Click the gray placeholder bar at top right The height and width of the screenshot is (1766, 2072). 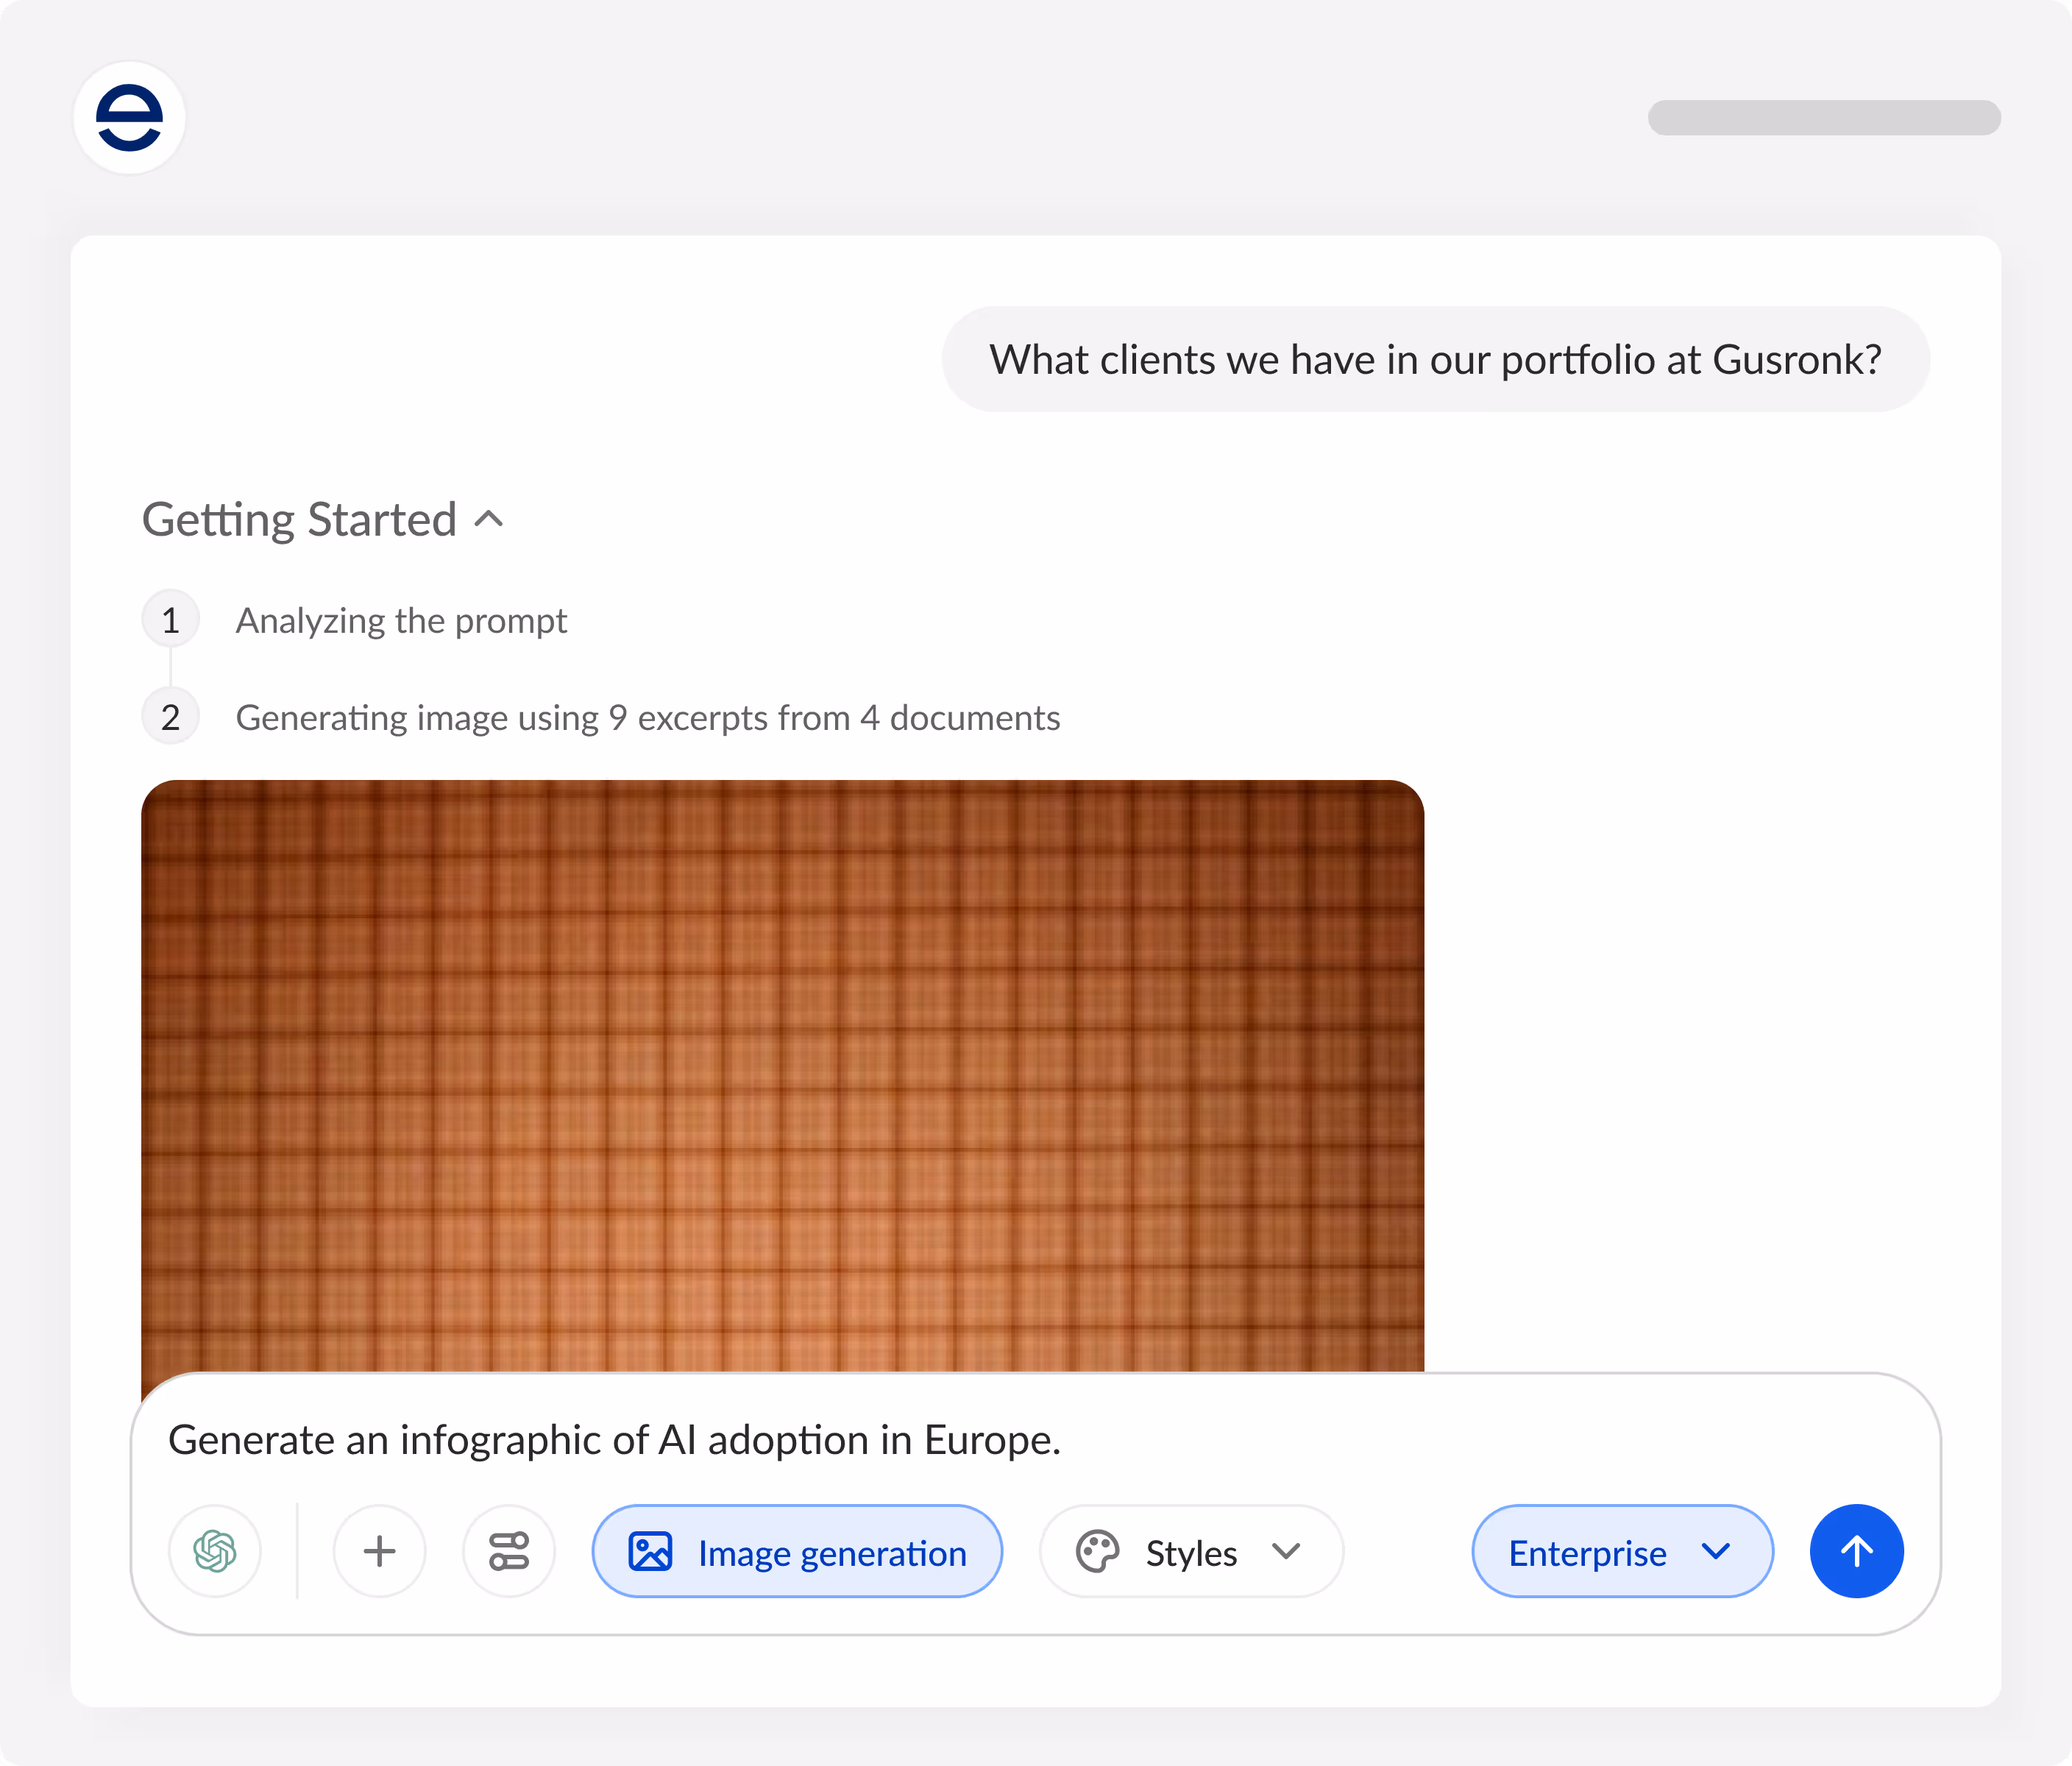pyautogui.click(x=1823, y=118)
